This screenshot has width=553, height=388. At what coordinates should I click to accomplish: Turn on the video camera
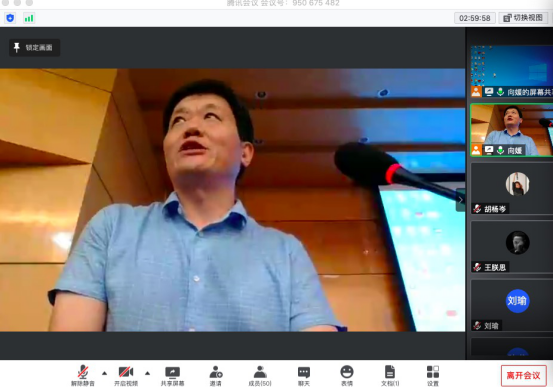tap(126, 376)
